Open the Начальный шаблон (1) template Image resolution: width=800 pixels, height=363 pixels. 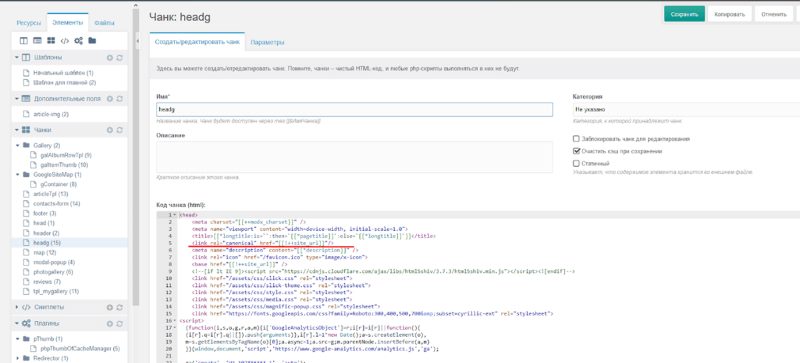click(x=63, y=73)
